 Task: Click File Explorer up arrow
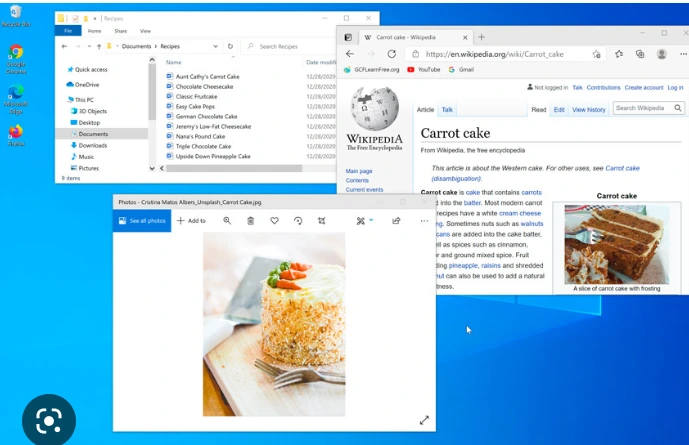(x=99, y=46)
